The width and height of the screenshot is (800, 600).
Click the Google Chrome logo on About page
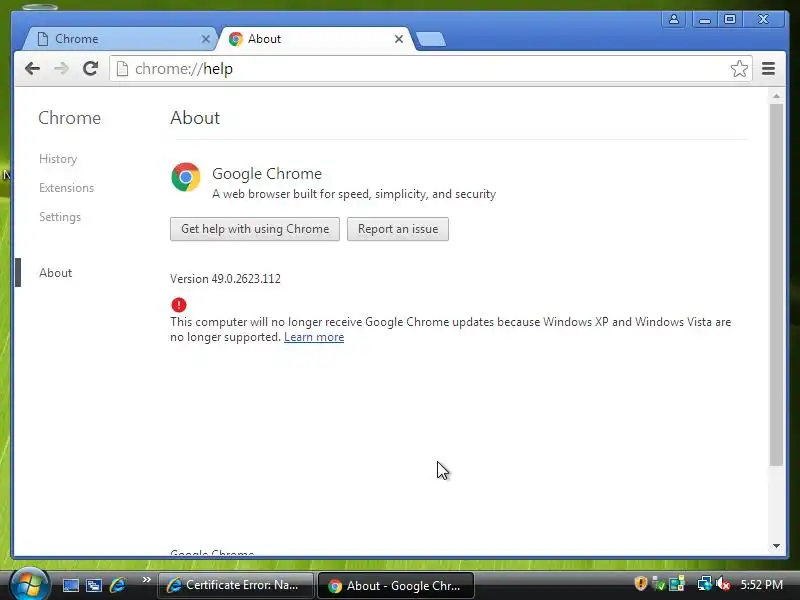tap(186, 177)
